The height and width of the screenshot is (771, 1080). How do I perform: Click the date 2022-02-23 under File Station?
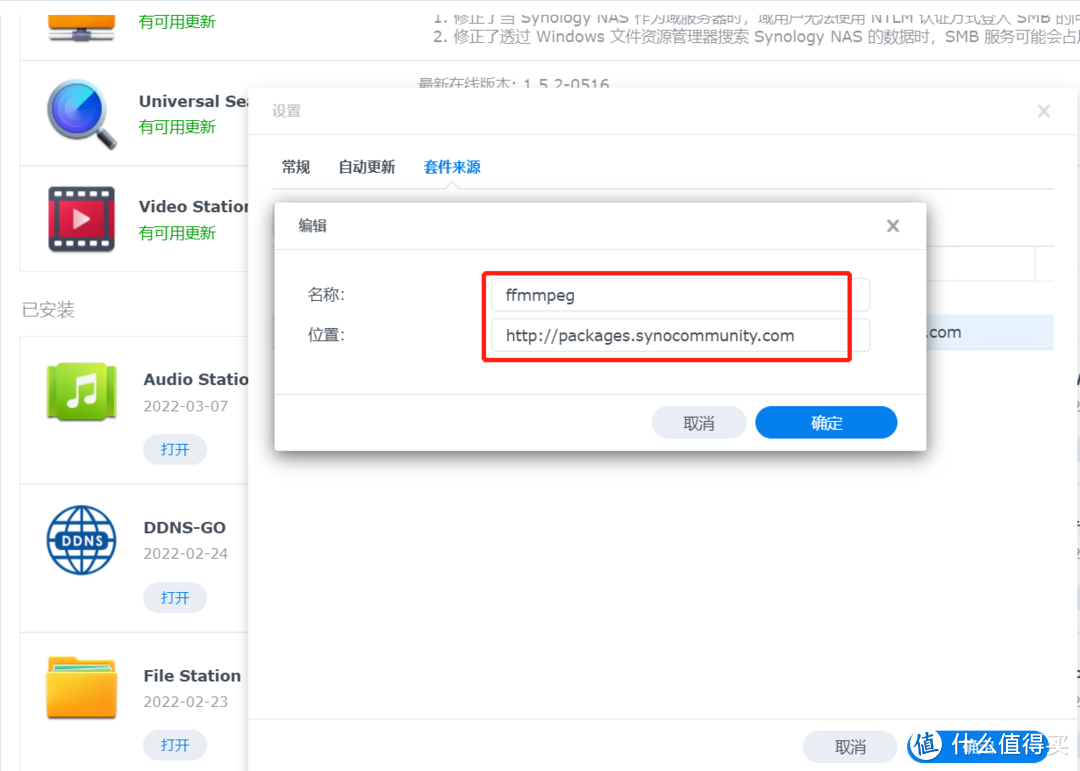(185, 701)
